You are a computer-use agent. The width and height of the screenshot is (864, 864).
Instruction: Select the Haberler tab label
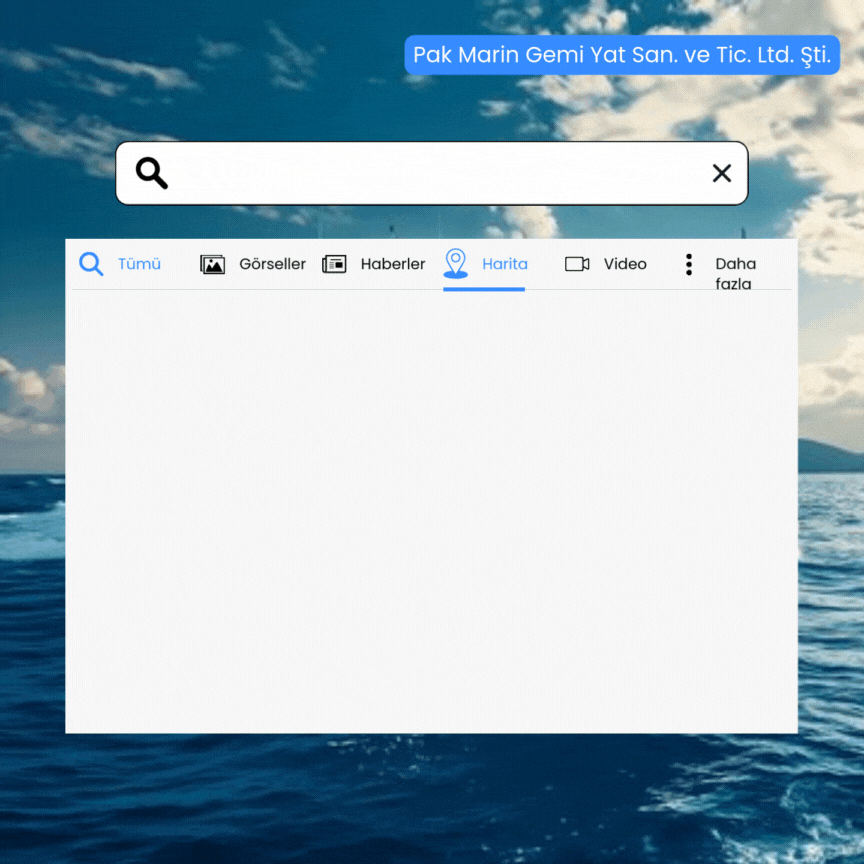[393, 264]
